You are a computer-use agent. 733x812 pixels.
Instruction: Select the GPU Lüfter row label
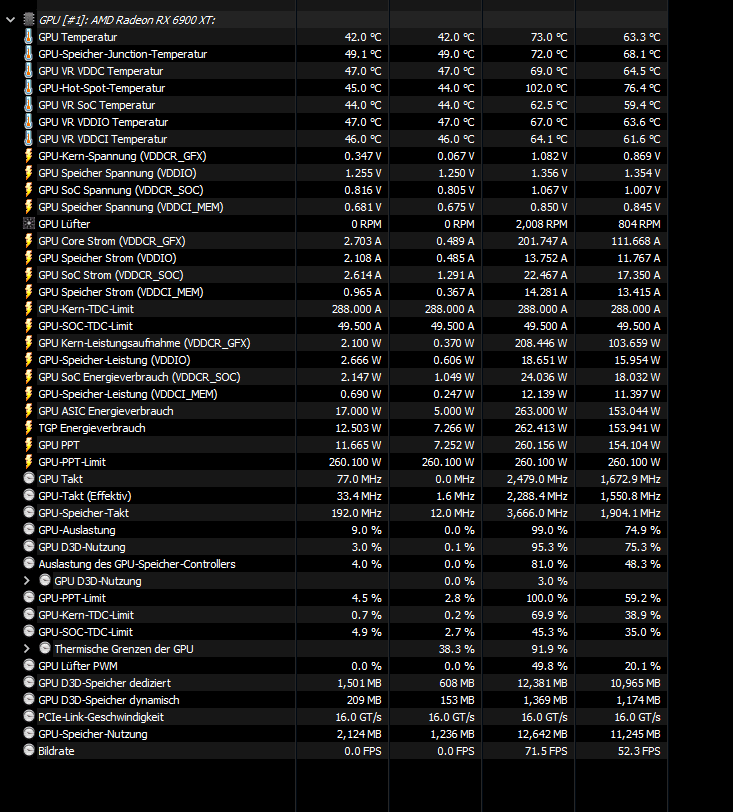coord(64,224)
